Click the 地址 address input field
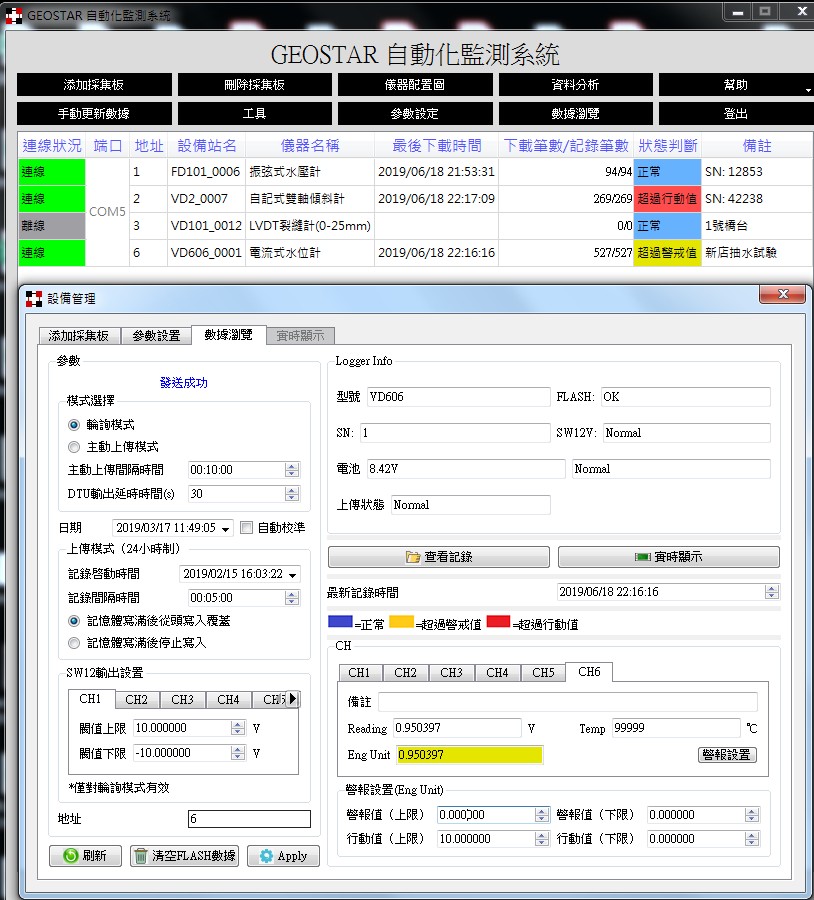Image resolution: width=814 pixels, height=900 pixels. [249, 819]
